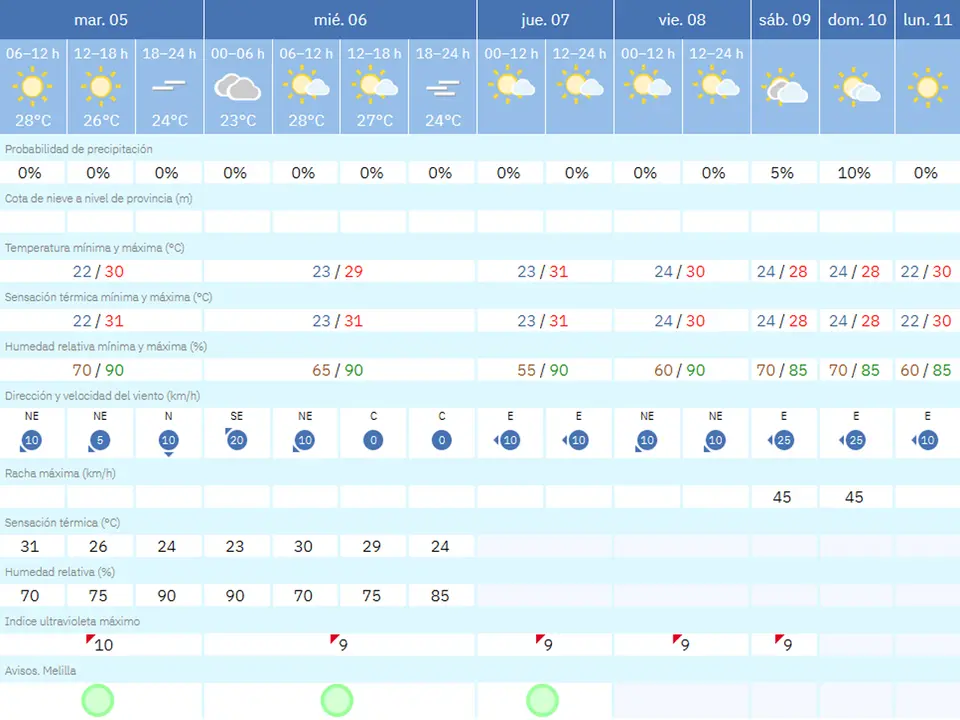This screenshot has width=960, height=720.
Task: Select the jue. 07 day header
Action: [x=545, y=20]
